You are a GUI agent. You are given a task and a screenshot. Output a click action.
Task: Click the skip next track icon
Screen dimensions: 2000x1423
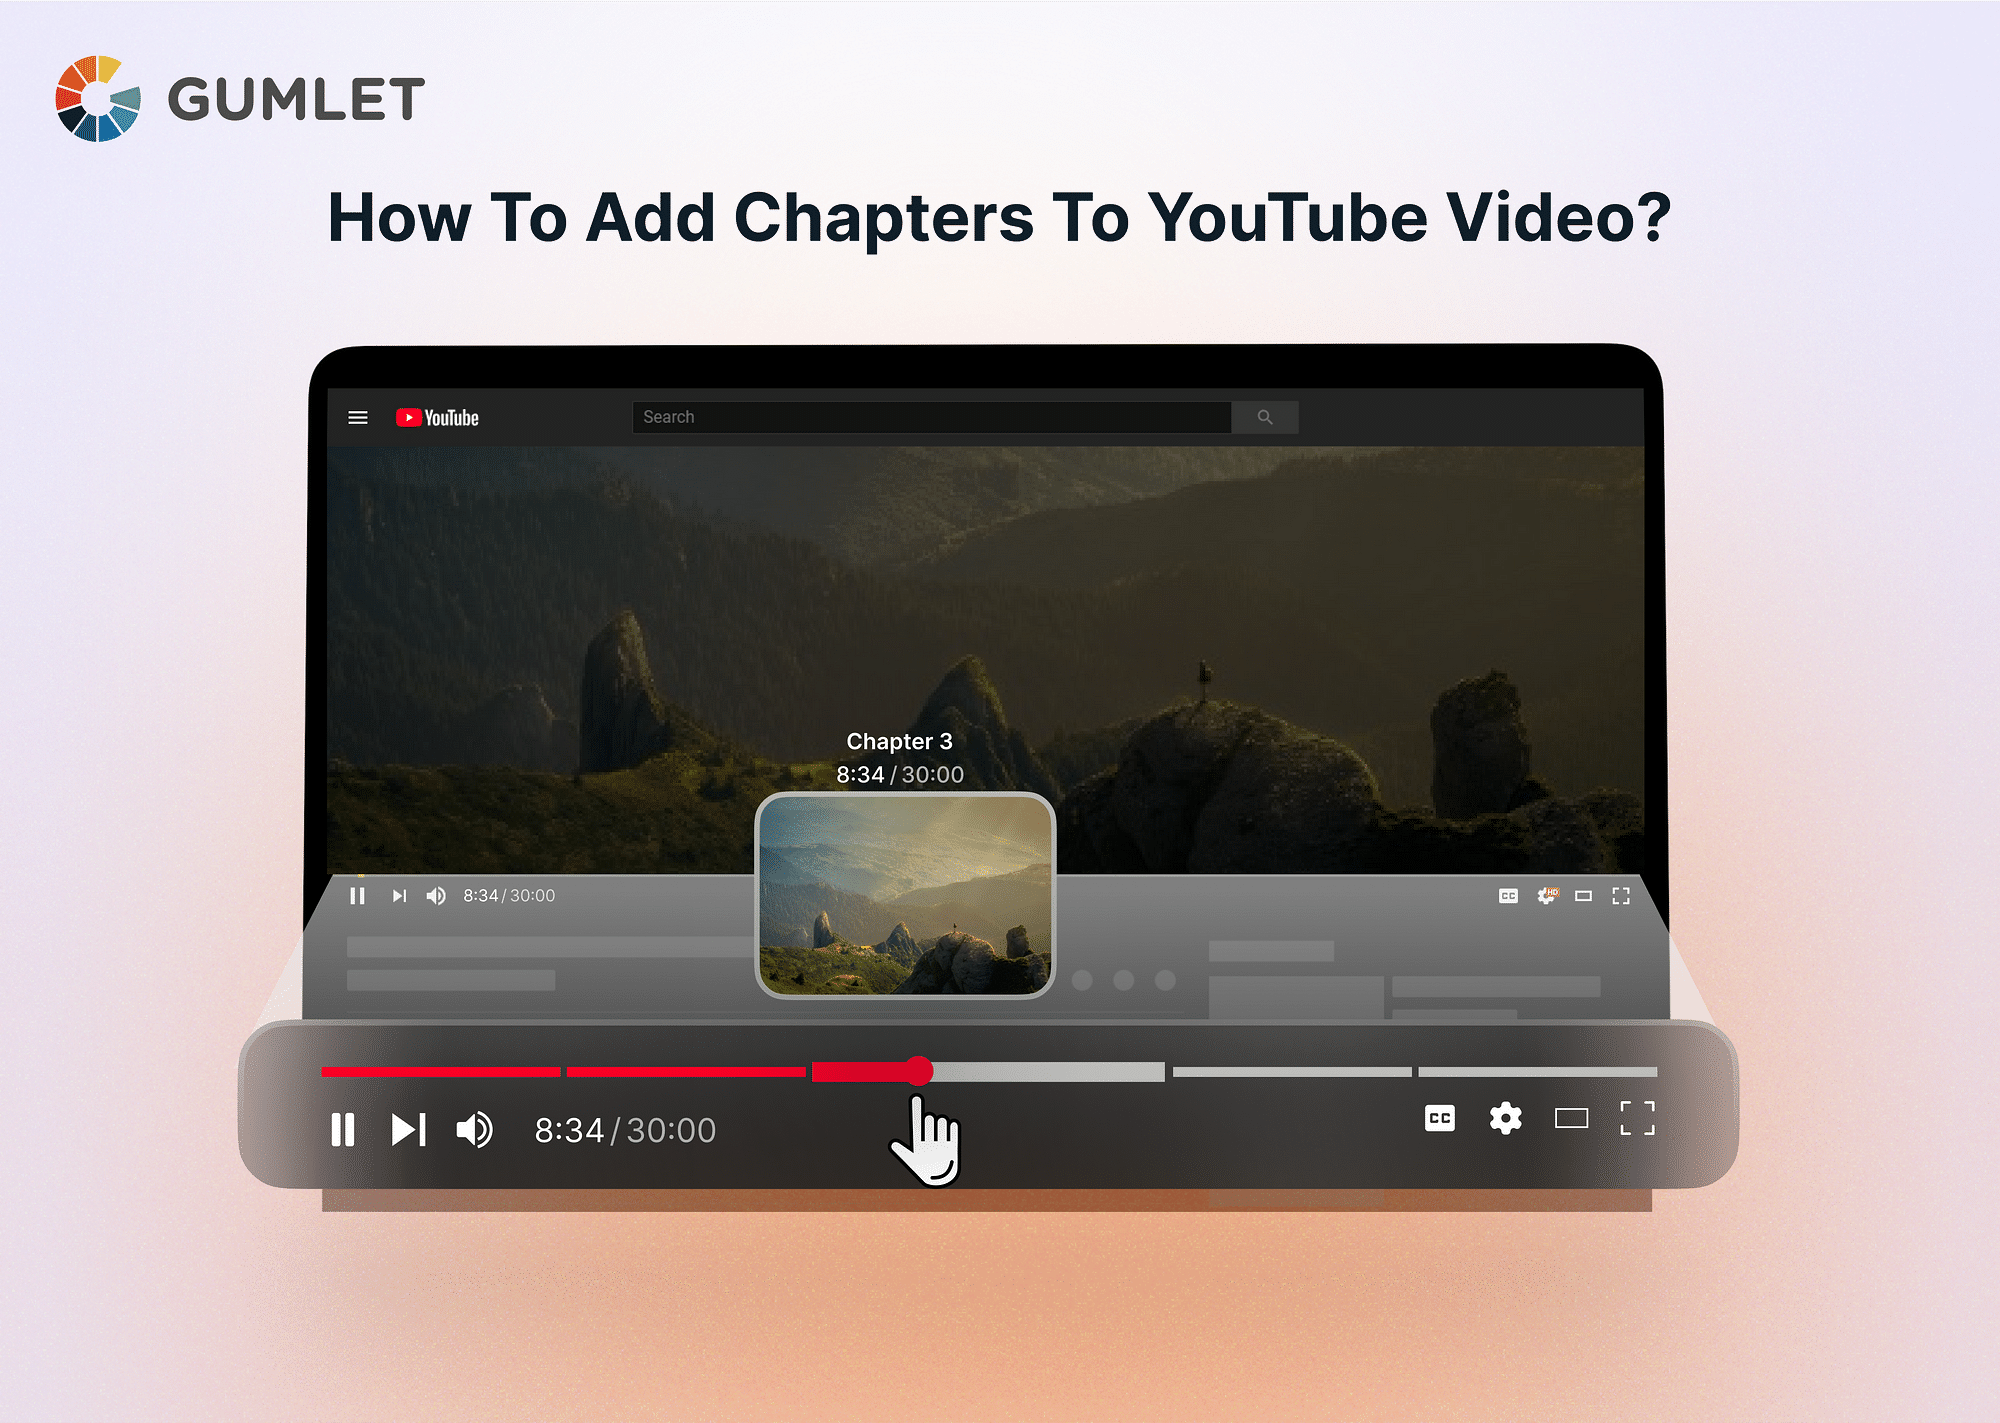click(408, 1130)
